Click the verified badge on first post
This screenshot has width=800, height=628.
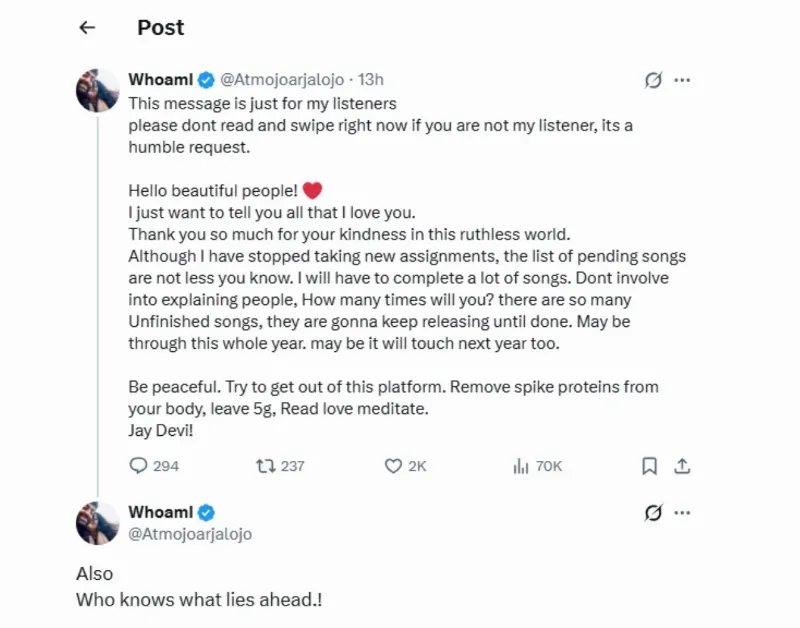click(x=205, y=80)
